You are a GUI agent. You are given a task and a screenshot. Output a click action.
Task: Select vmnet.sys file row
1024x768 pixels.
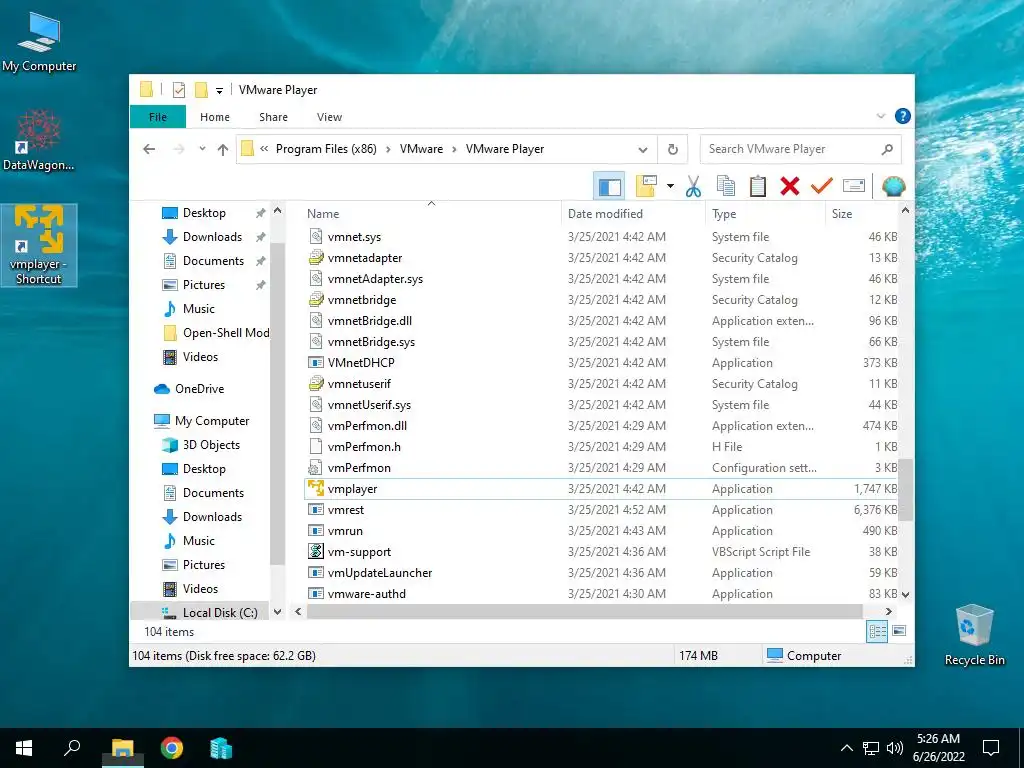(601, 236)
